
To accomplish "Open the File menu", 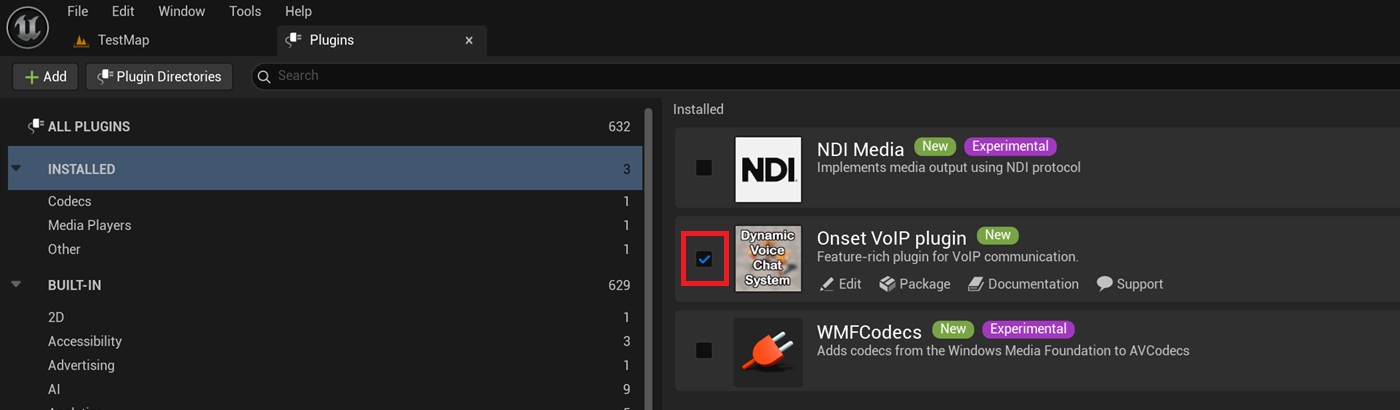I will click(x=78, y=11).
